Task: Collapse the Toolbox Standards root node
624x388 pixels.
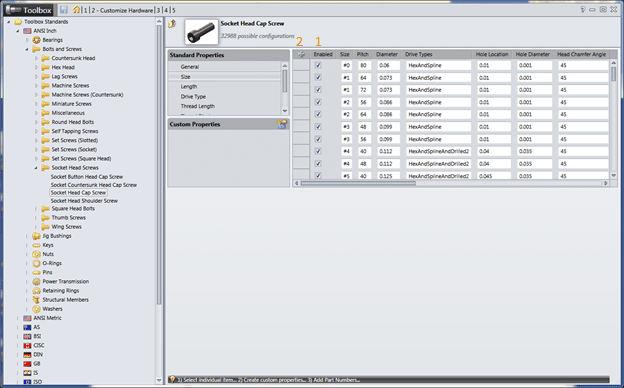Action: coord(8,22)
